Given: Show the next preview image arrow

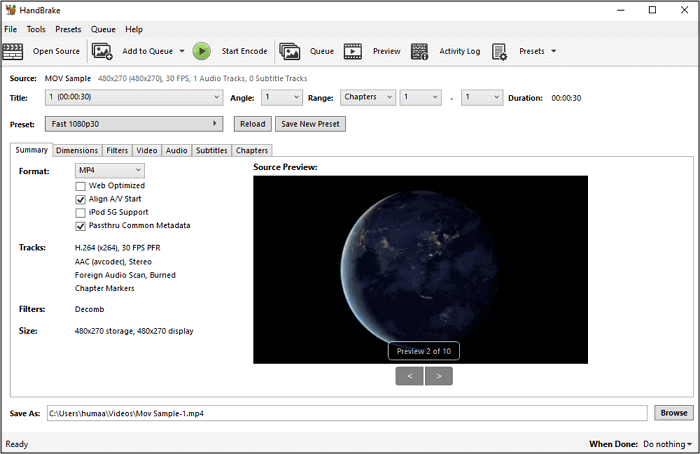Looking at the screenshot, I should click(x=439, y=376).
